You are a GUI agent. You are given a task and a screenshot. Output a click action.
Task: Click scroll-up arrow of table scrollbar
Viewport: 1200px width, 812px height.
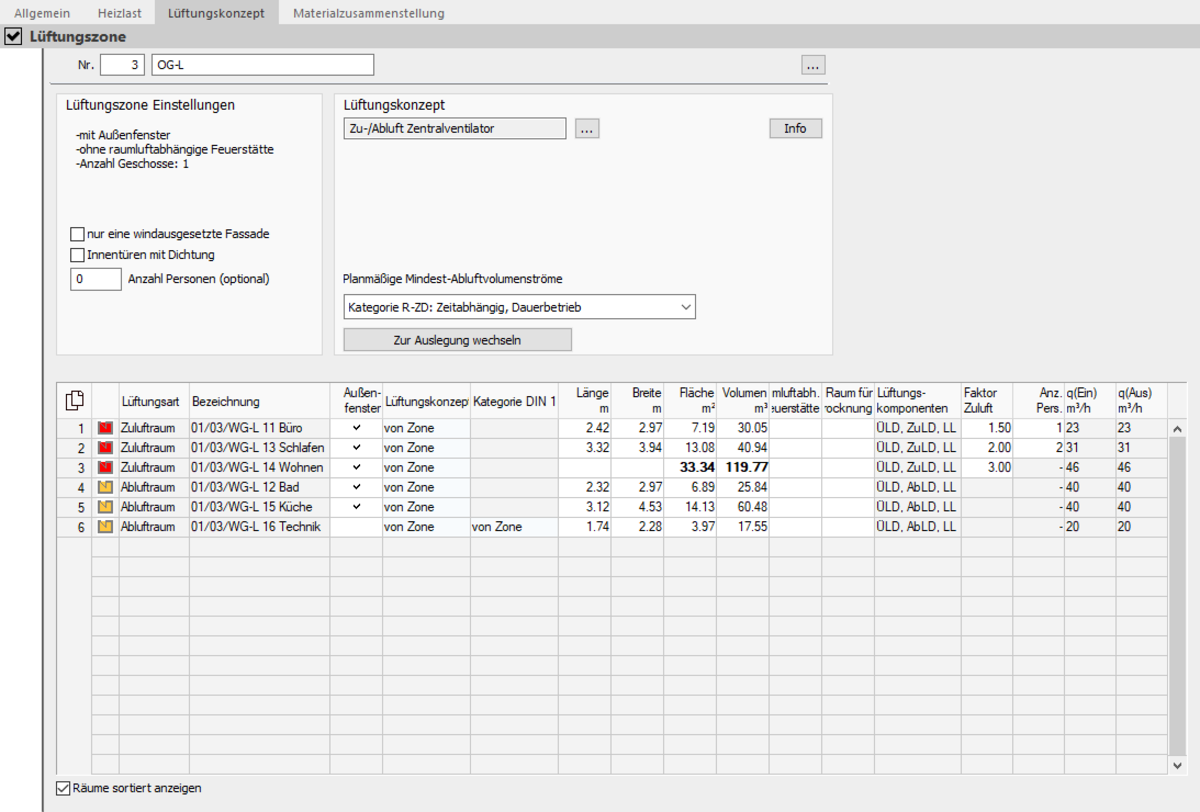point(1177,427)
